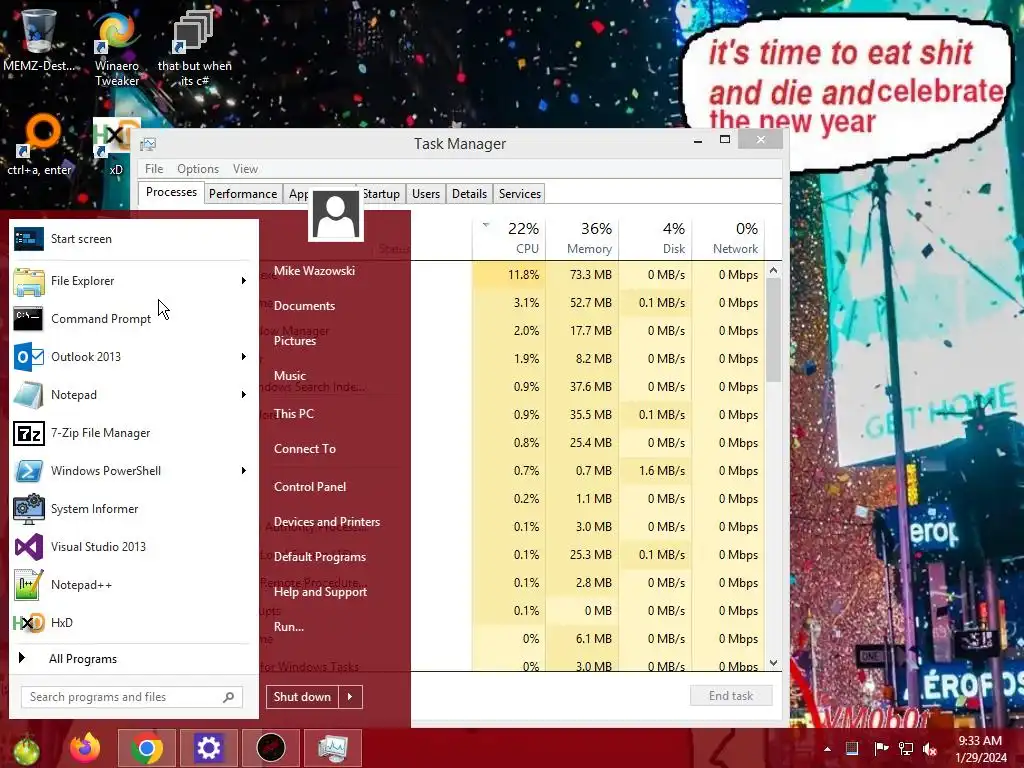Viewport: 1024px width, 768px height.
Task: Switch to the Performance tab
Action: pos(243,194)
